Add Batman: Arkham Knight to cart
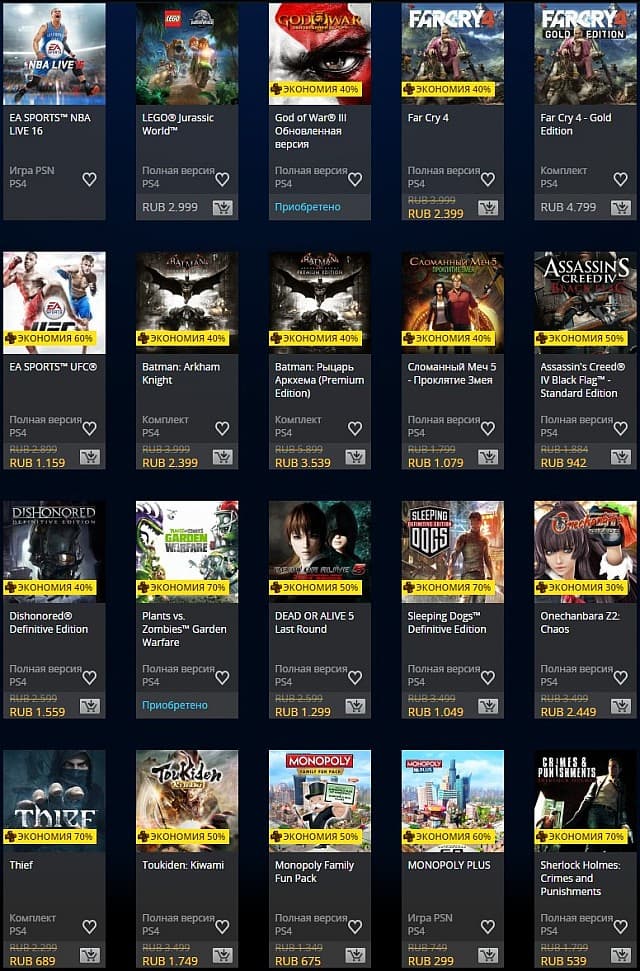640x971 pixels. (x=222, y=458)
